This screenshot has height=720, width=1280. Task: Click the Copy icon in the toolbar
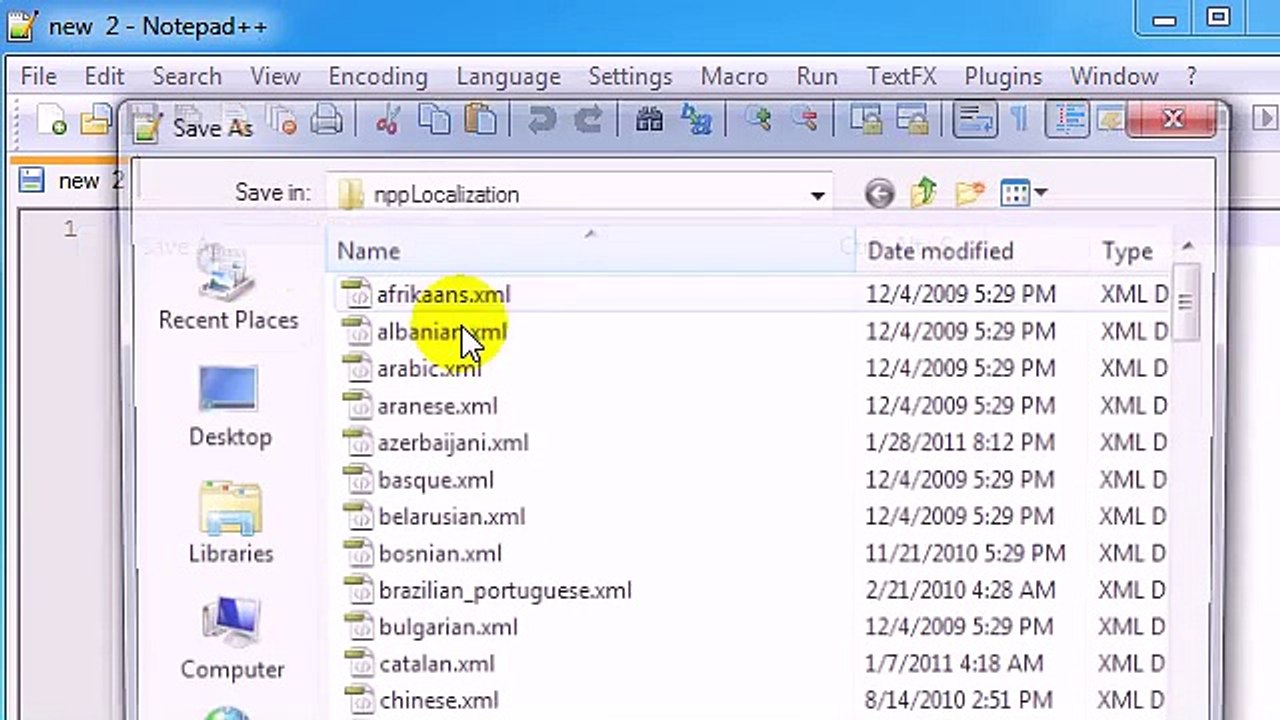click(x=434, y=121)
